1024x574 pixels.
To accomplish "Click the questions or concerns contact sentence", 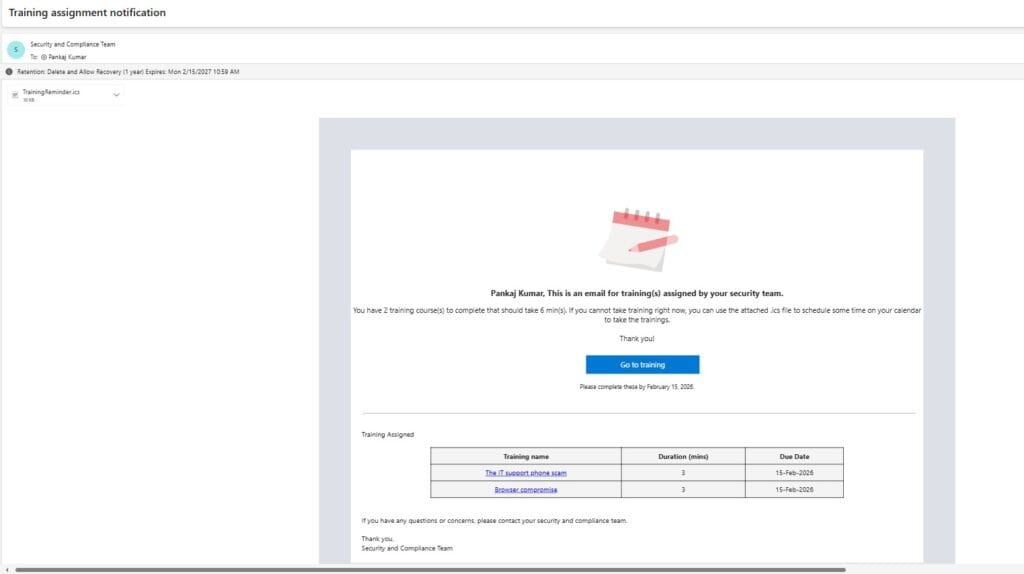I will pos(494,520).
